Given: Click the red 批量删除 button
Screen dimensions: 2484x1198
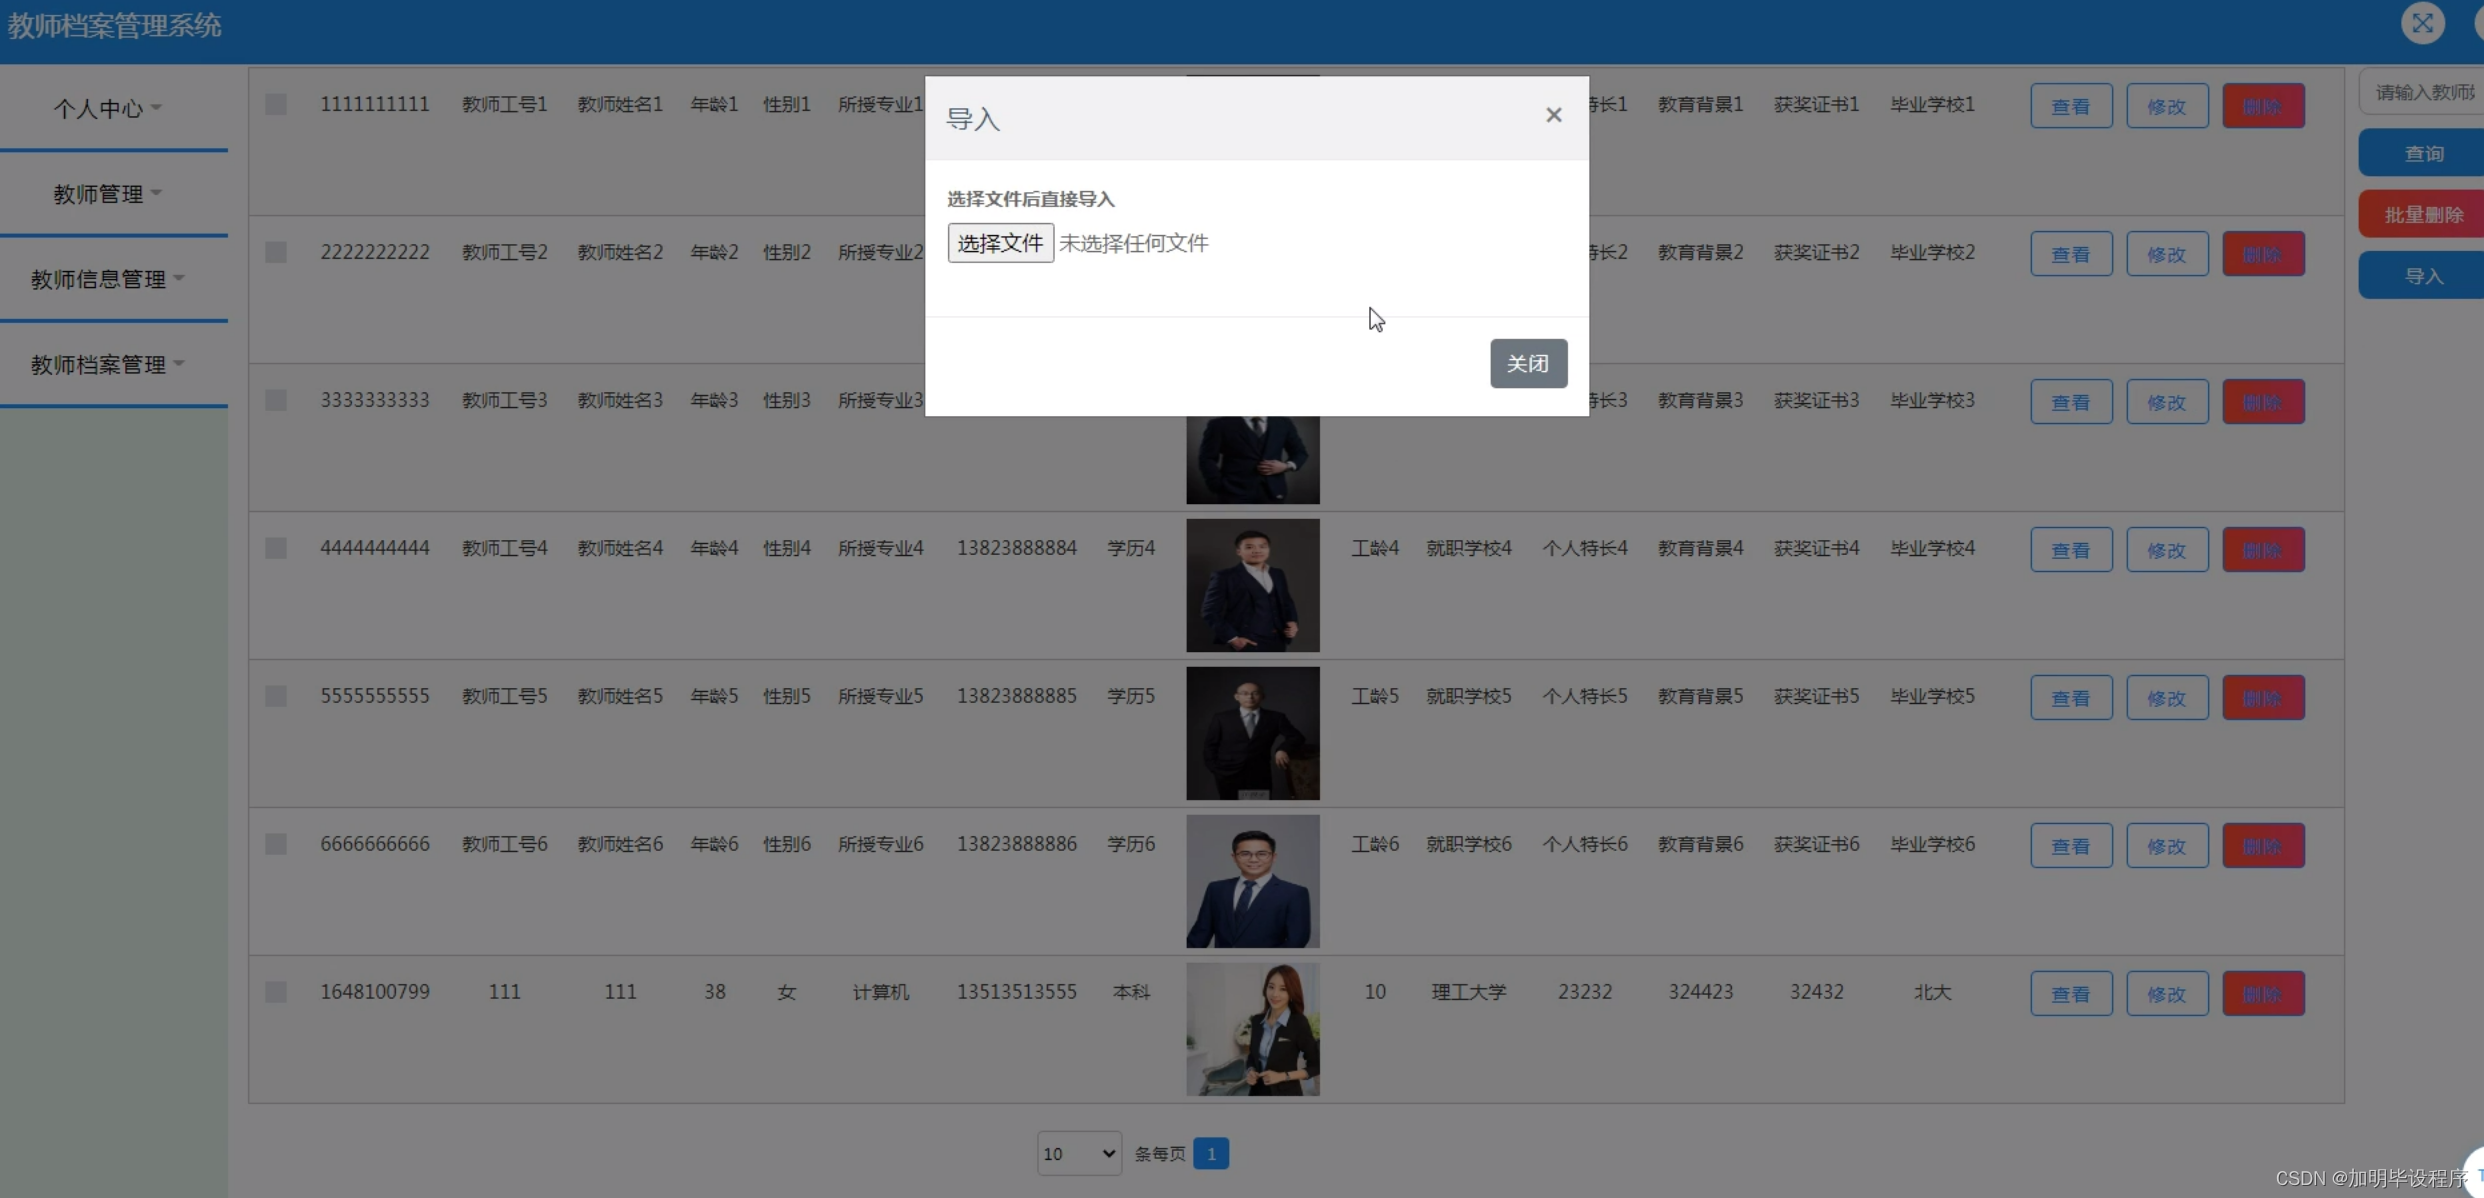Looking at the screenshot, I should pos(2423,213).
